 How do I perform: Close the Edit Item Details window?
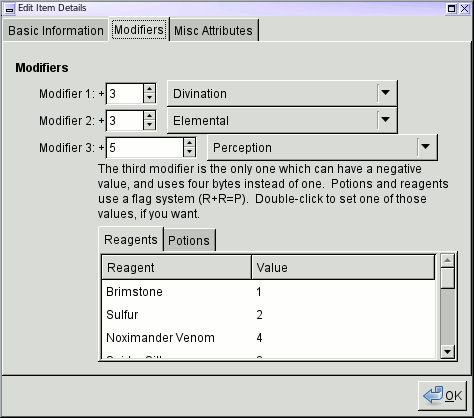(465, 9)
